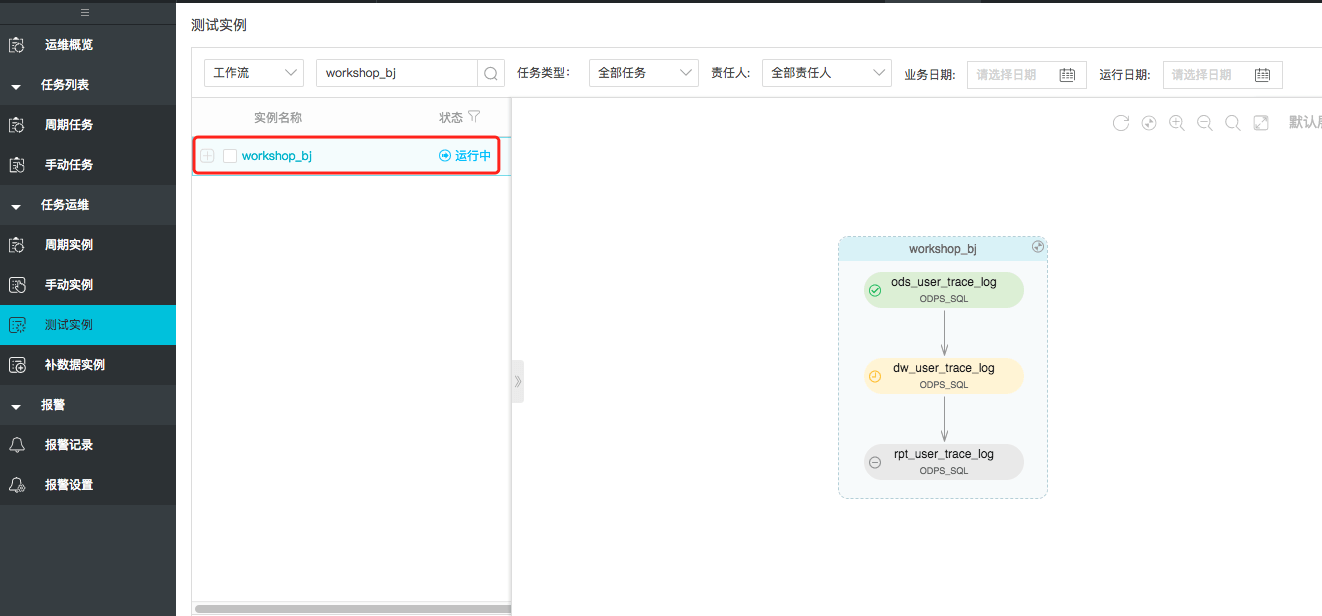Click the workshop_bj instance name link
Screen dimensions: 1322x616
click(277, 156)
